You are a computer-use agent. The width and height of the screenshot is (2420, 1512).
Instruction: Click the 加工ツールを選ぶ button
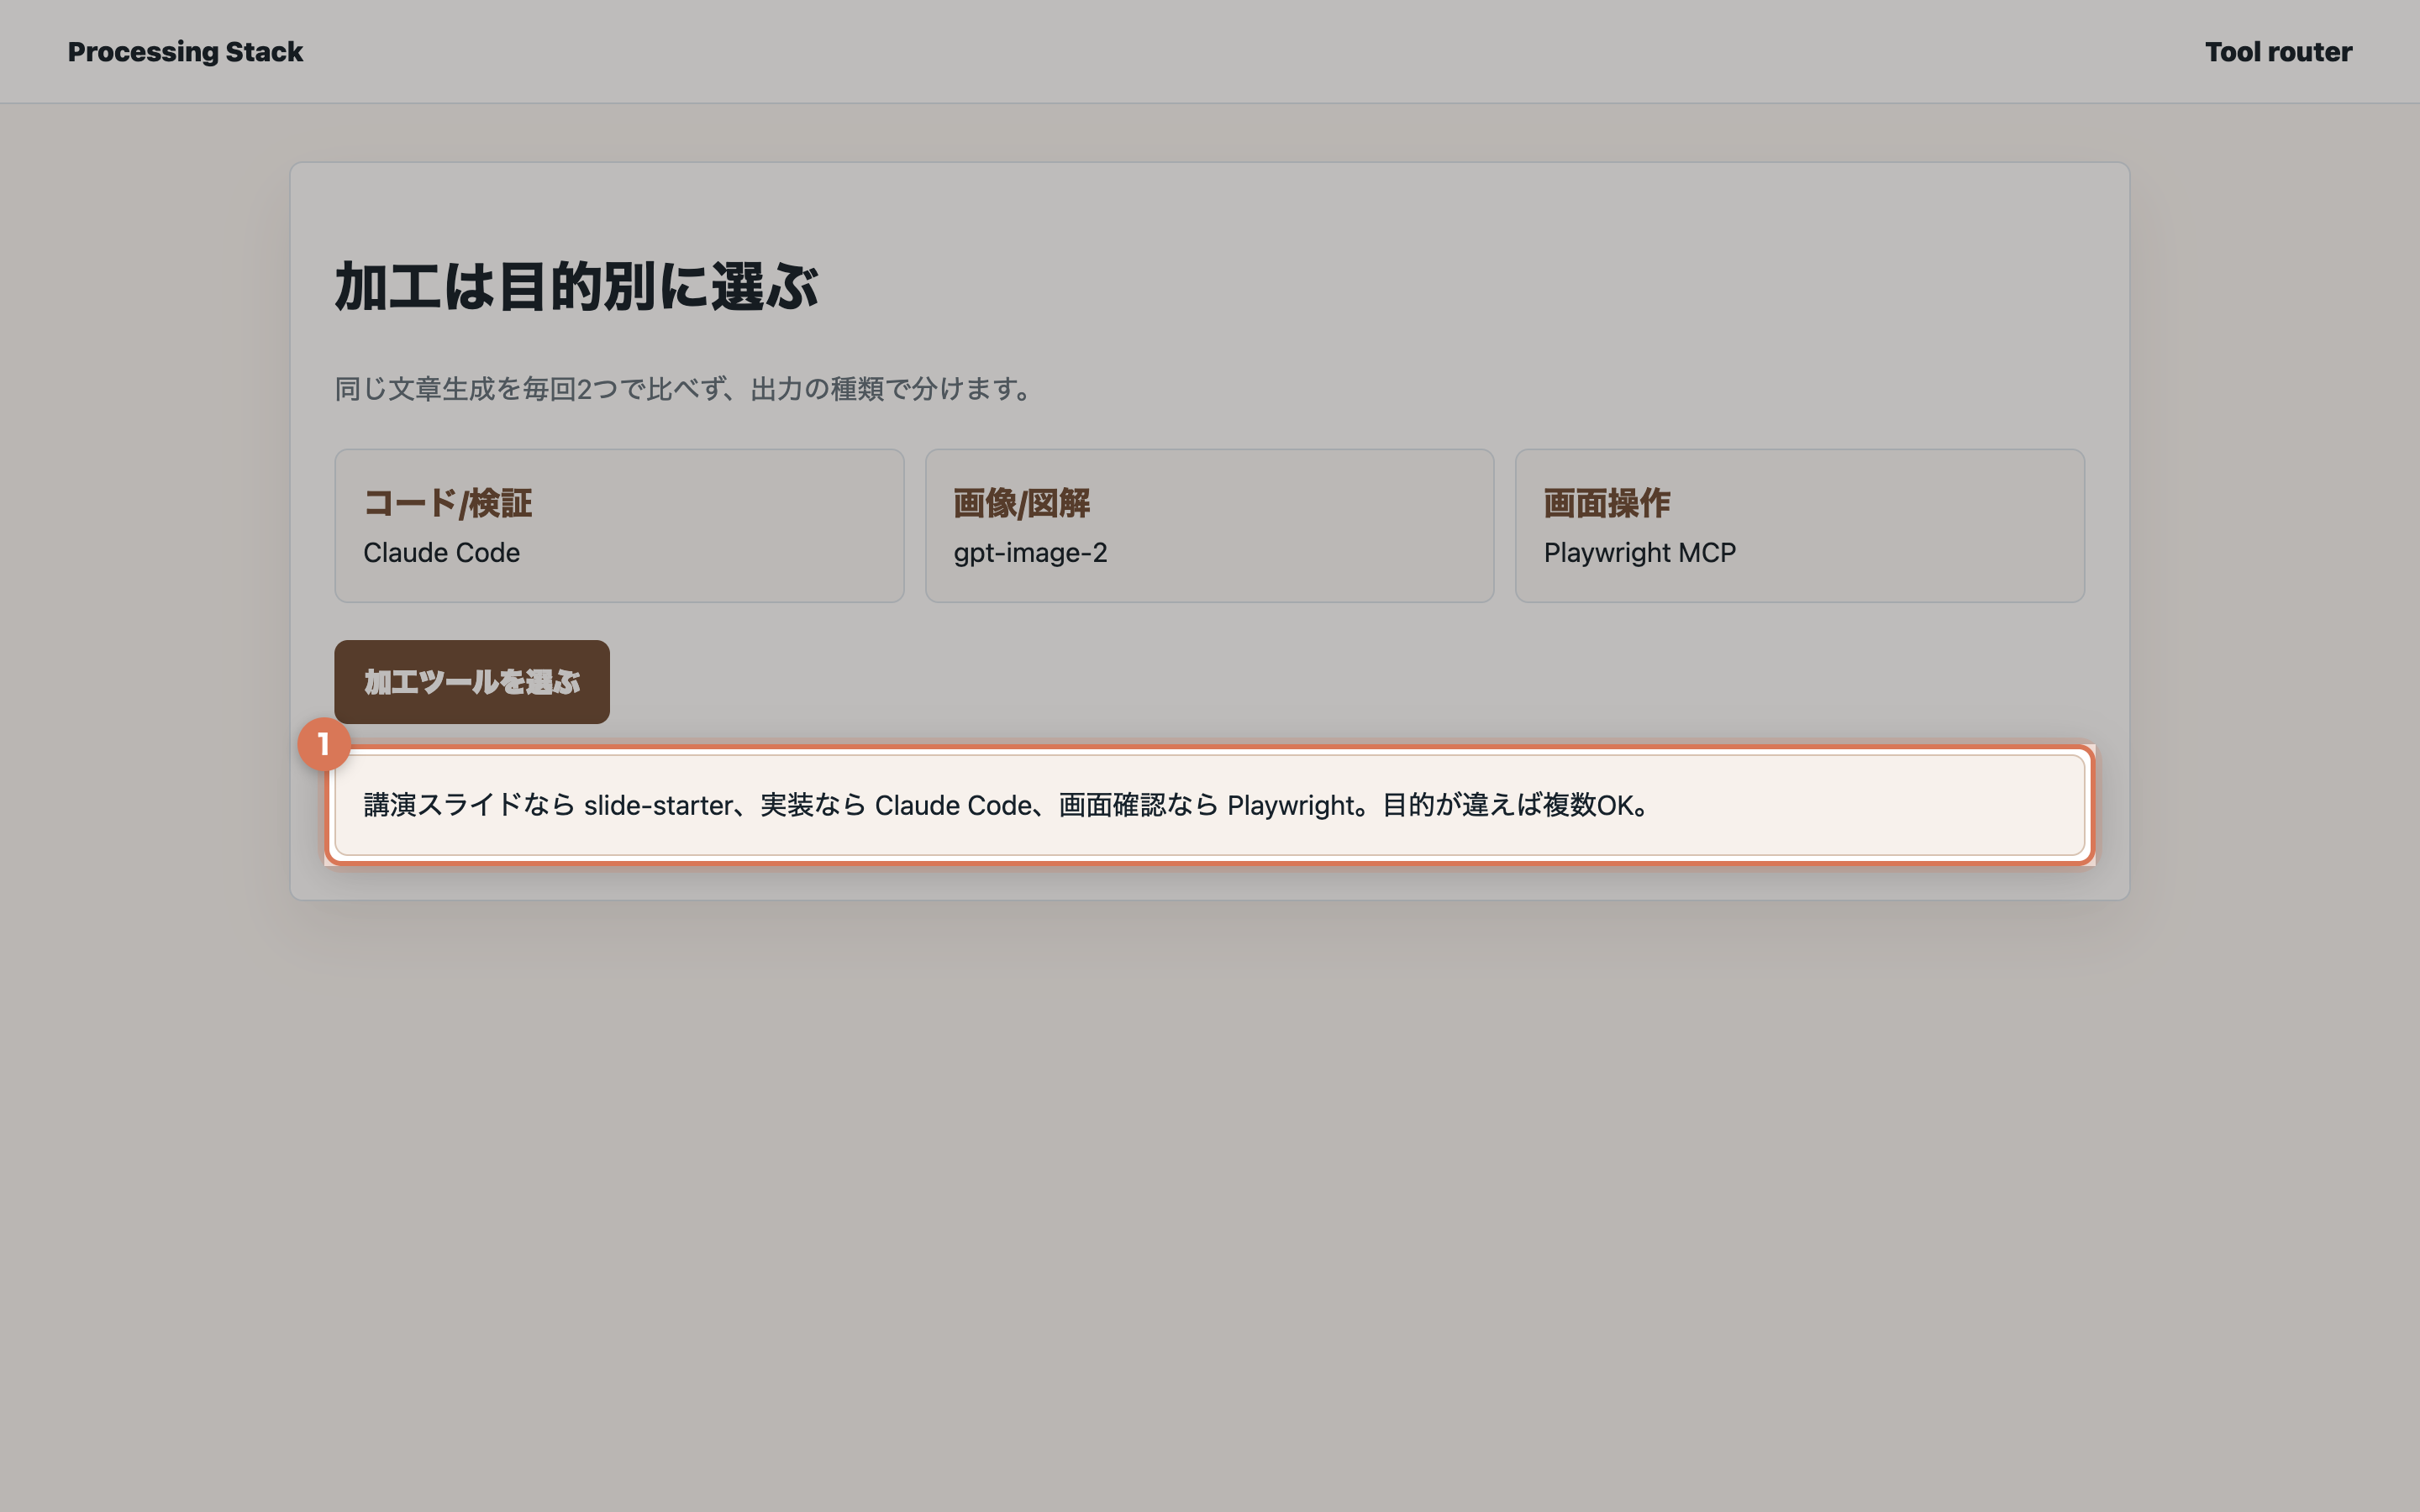[x=472, y=682]
